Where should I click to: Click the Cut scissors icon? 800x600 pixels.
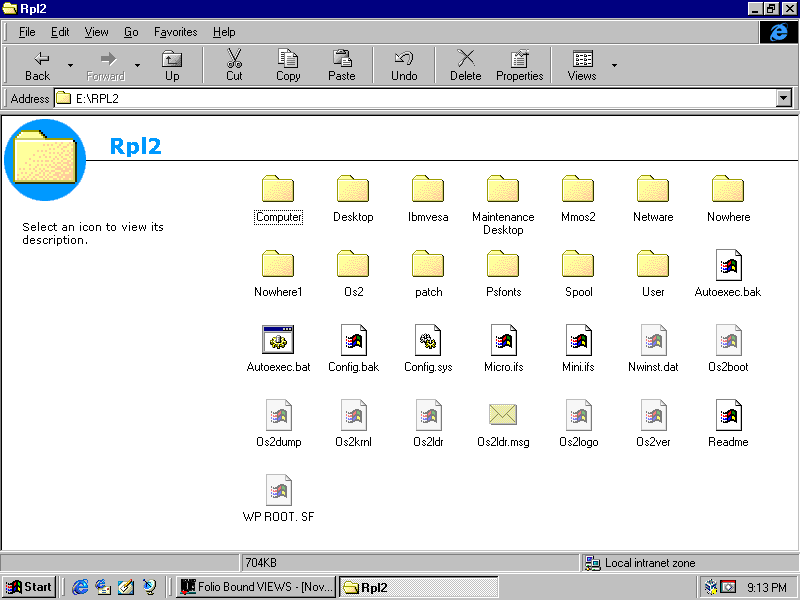(x=234, y=58)
